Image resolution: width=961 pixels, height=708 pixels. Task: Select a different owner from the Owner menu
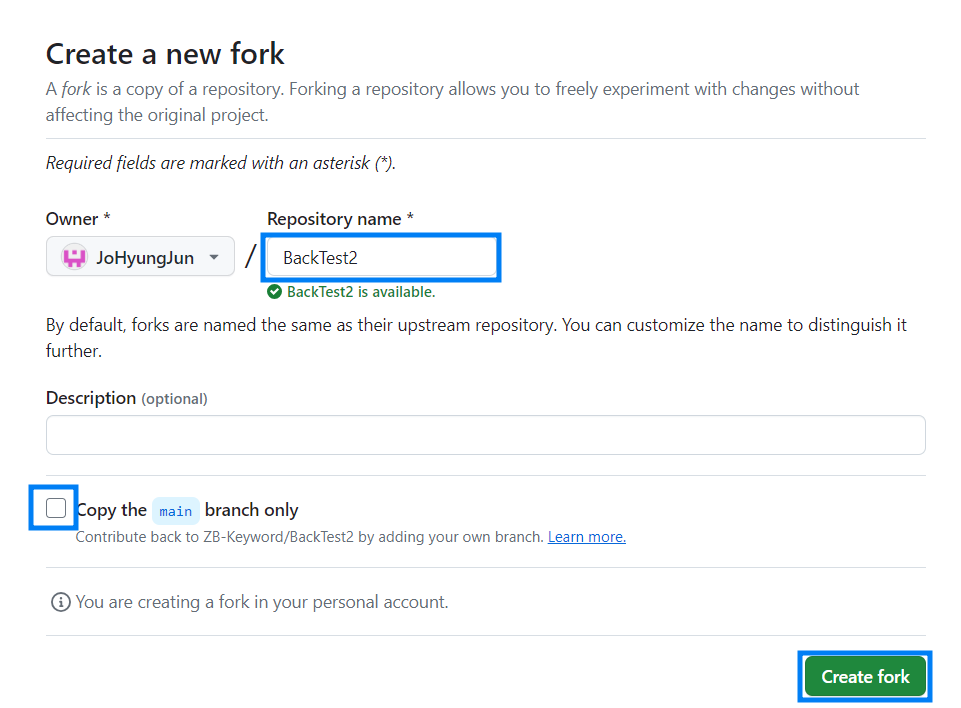(x=140, y=256)
